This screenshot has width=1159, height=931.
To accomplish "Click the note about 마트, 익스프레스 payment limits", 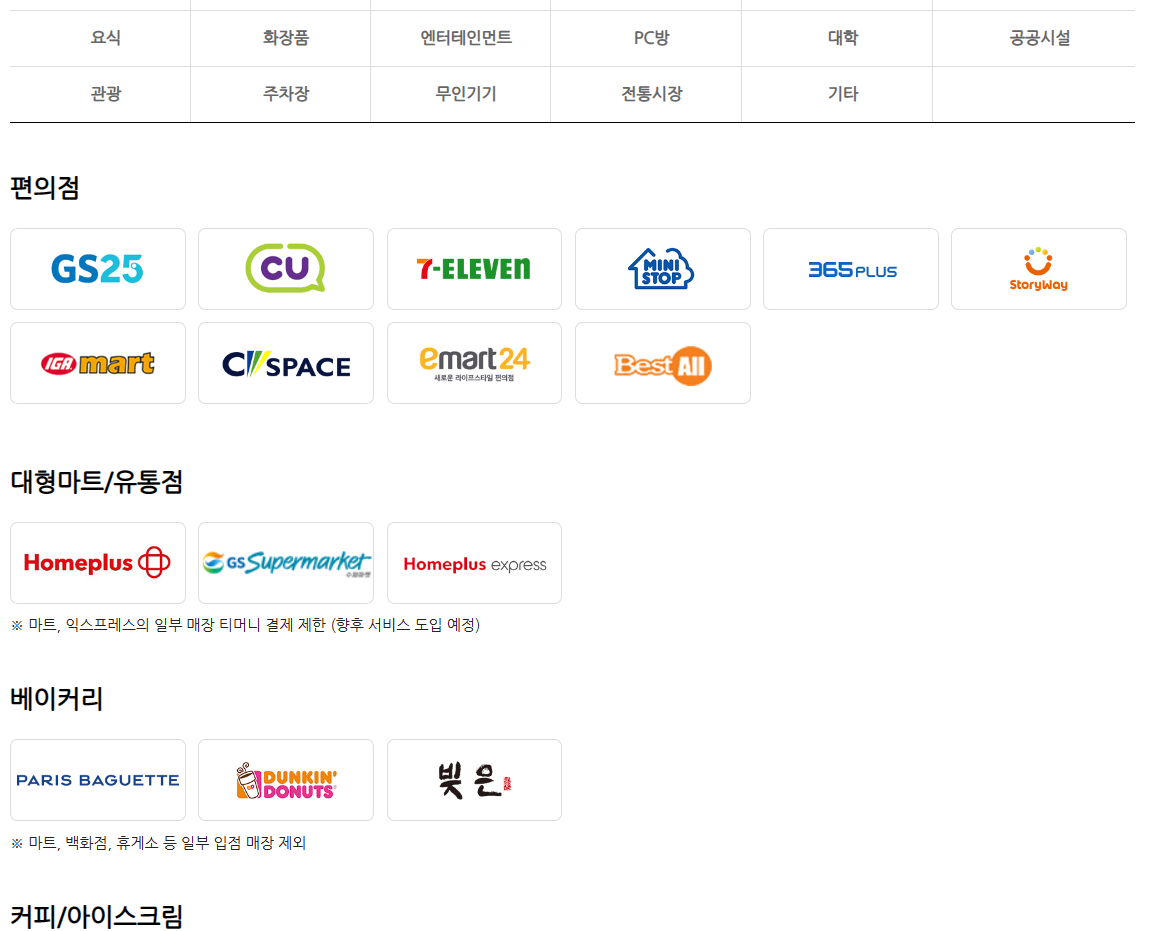I will pos(245,625).
